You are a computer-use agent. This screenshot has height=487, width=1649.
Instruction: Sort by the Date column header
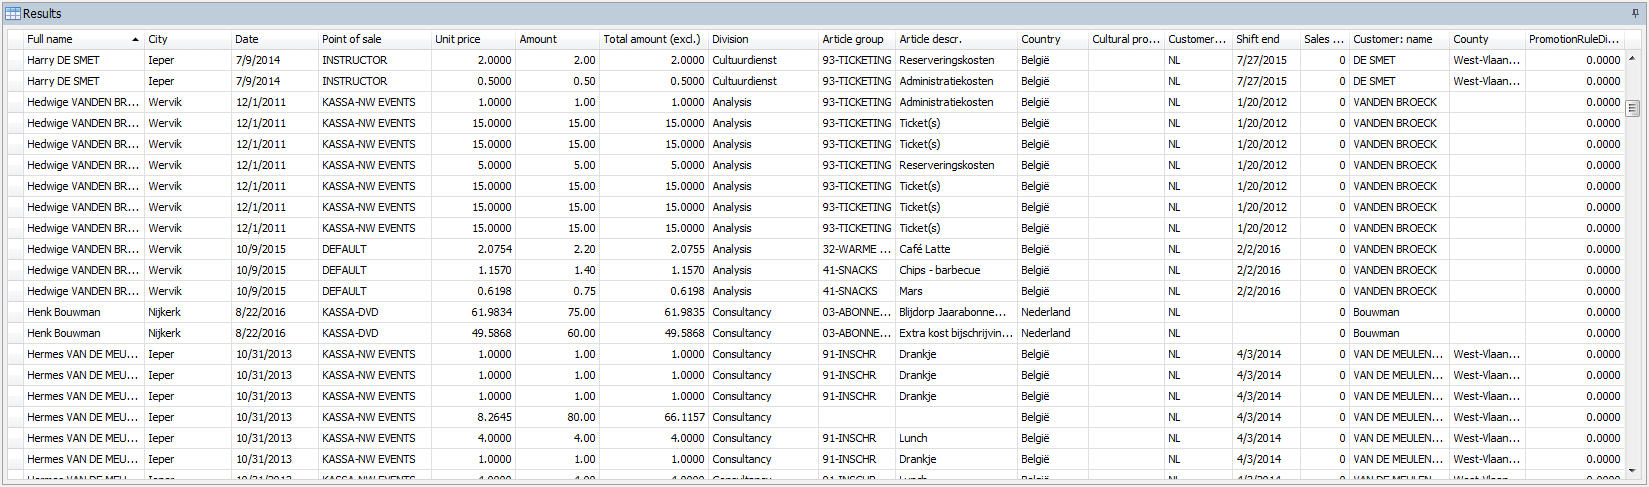point(274,40)
